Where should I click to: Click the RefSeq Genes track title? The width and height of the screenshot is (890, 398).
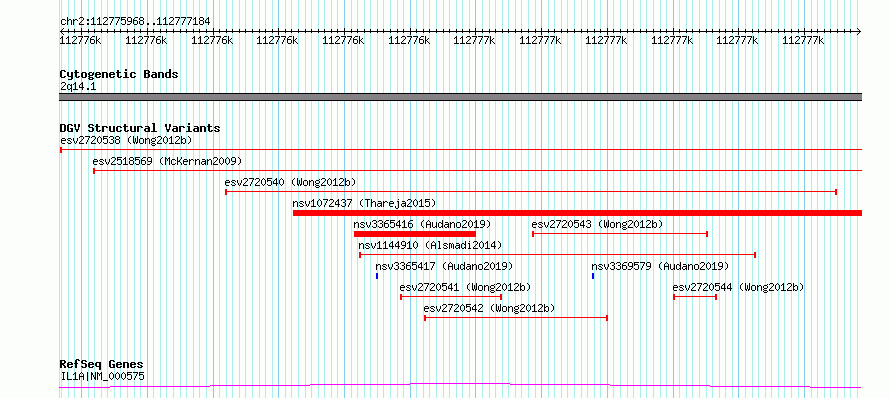[102, 365]
